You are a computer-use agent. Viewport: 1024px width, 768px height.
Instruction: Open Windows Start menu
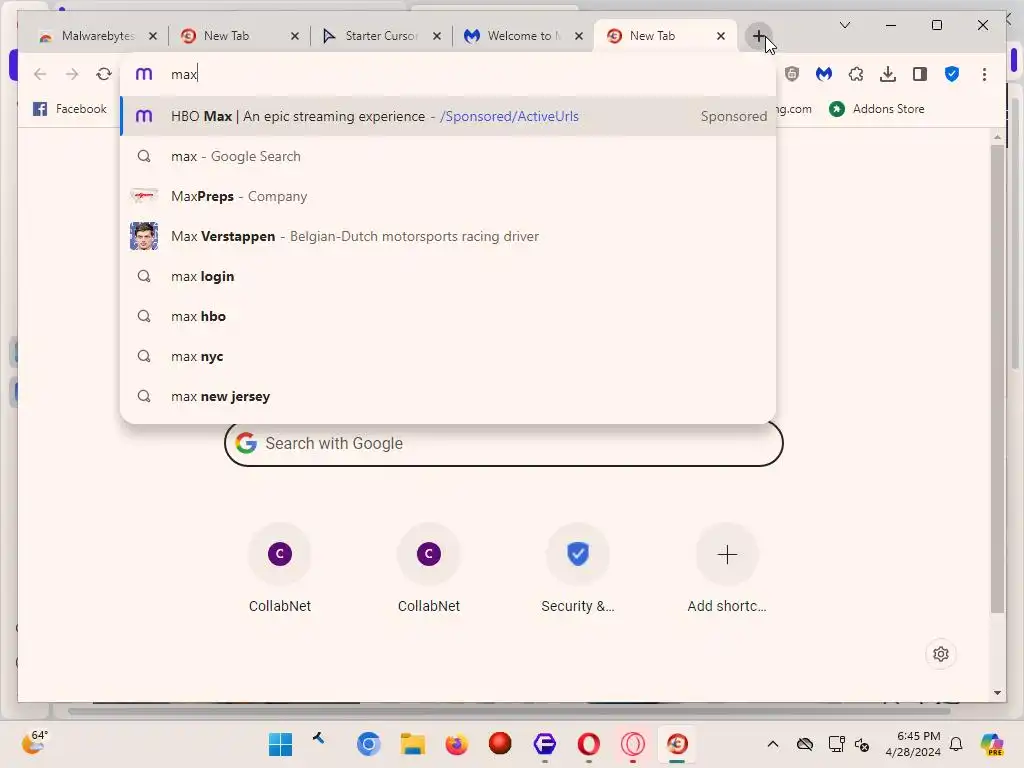pyautogui.click(x=280, y=744)
